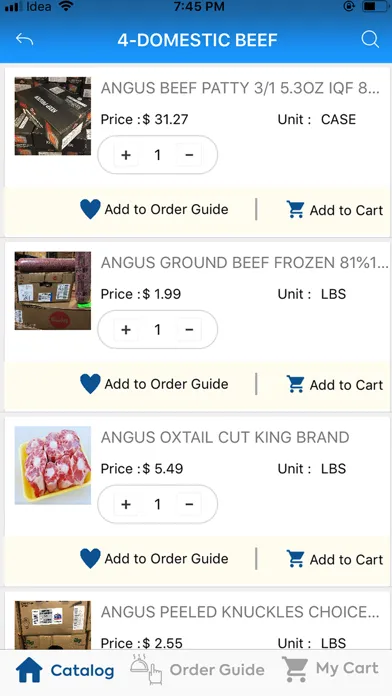Tap cart icon for Angus Oxtail Cut
The image size is (392, 696).
[295, 559]
